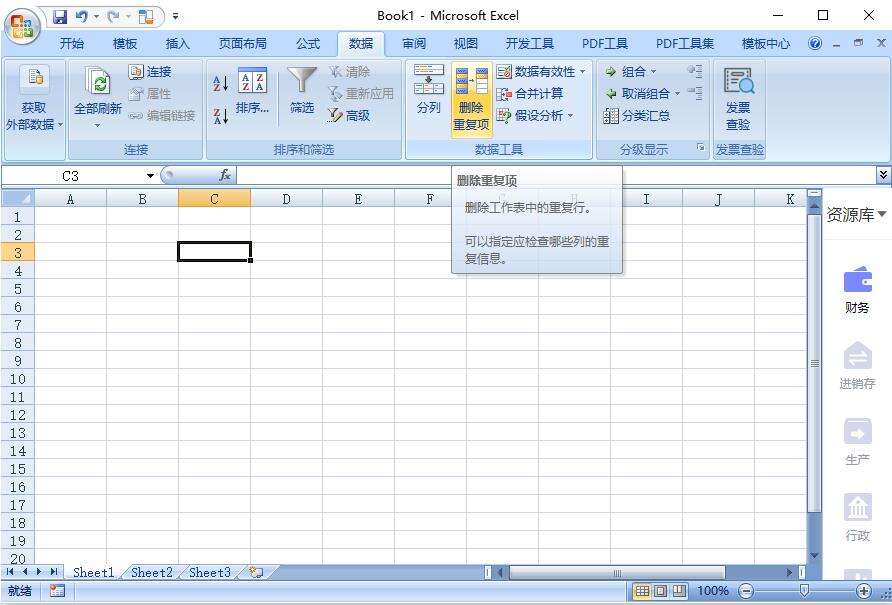This screenshot has width=892, height=605.
Task: Click 删除重复项 remove duplicates
Action: pos(471,99)
